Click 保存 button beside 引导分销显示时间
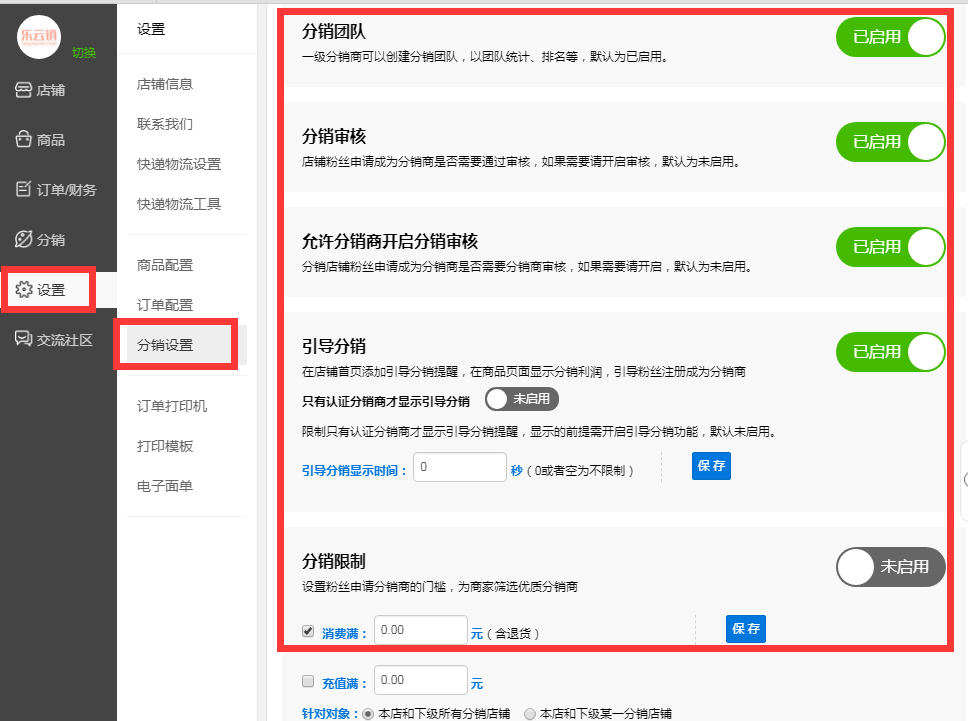968x721 pixels. (x=711, y=467)
